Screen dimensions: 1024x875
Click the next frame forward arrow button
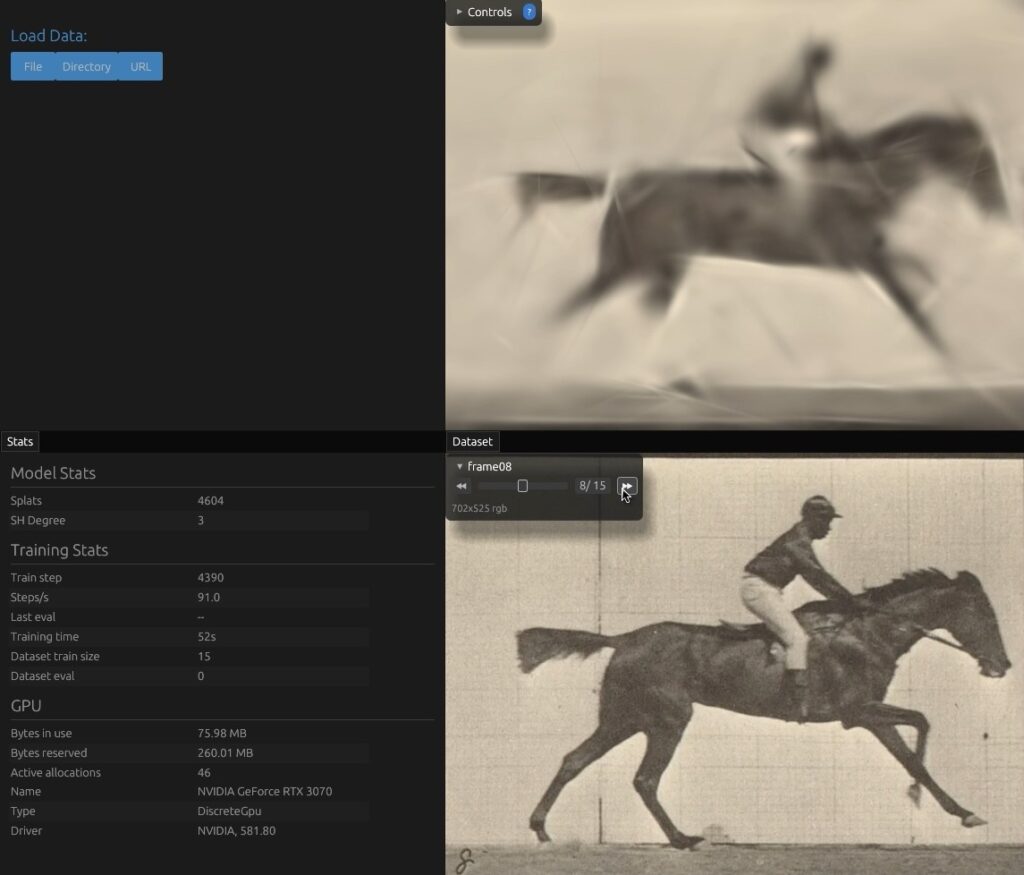point(626,486)
